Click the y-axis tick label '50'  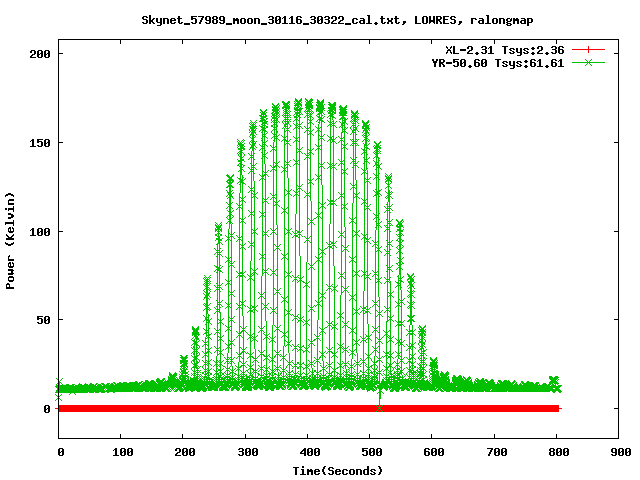44,320
